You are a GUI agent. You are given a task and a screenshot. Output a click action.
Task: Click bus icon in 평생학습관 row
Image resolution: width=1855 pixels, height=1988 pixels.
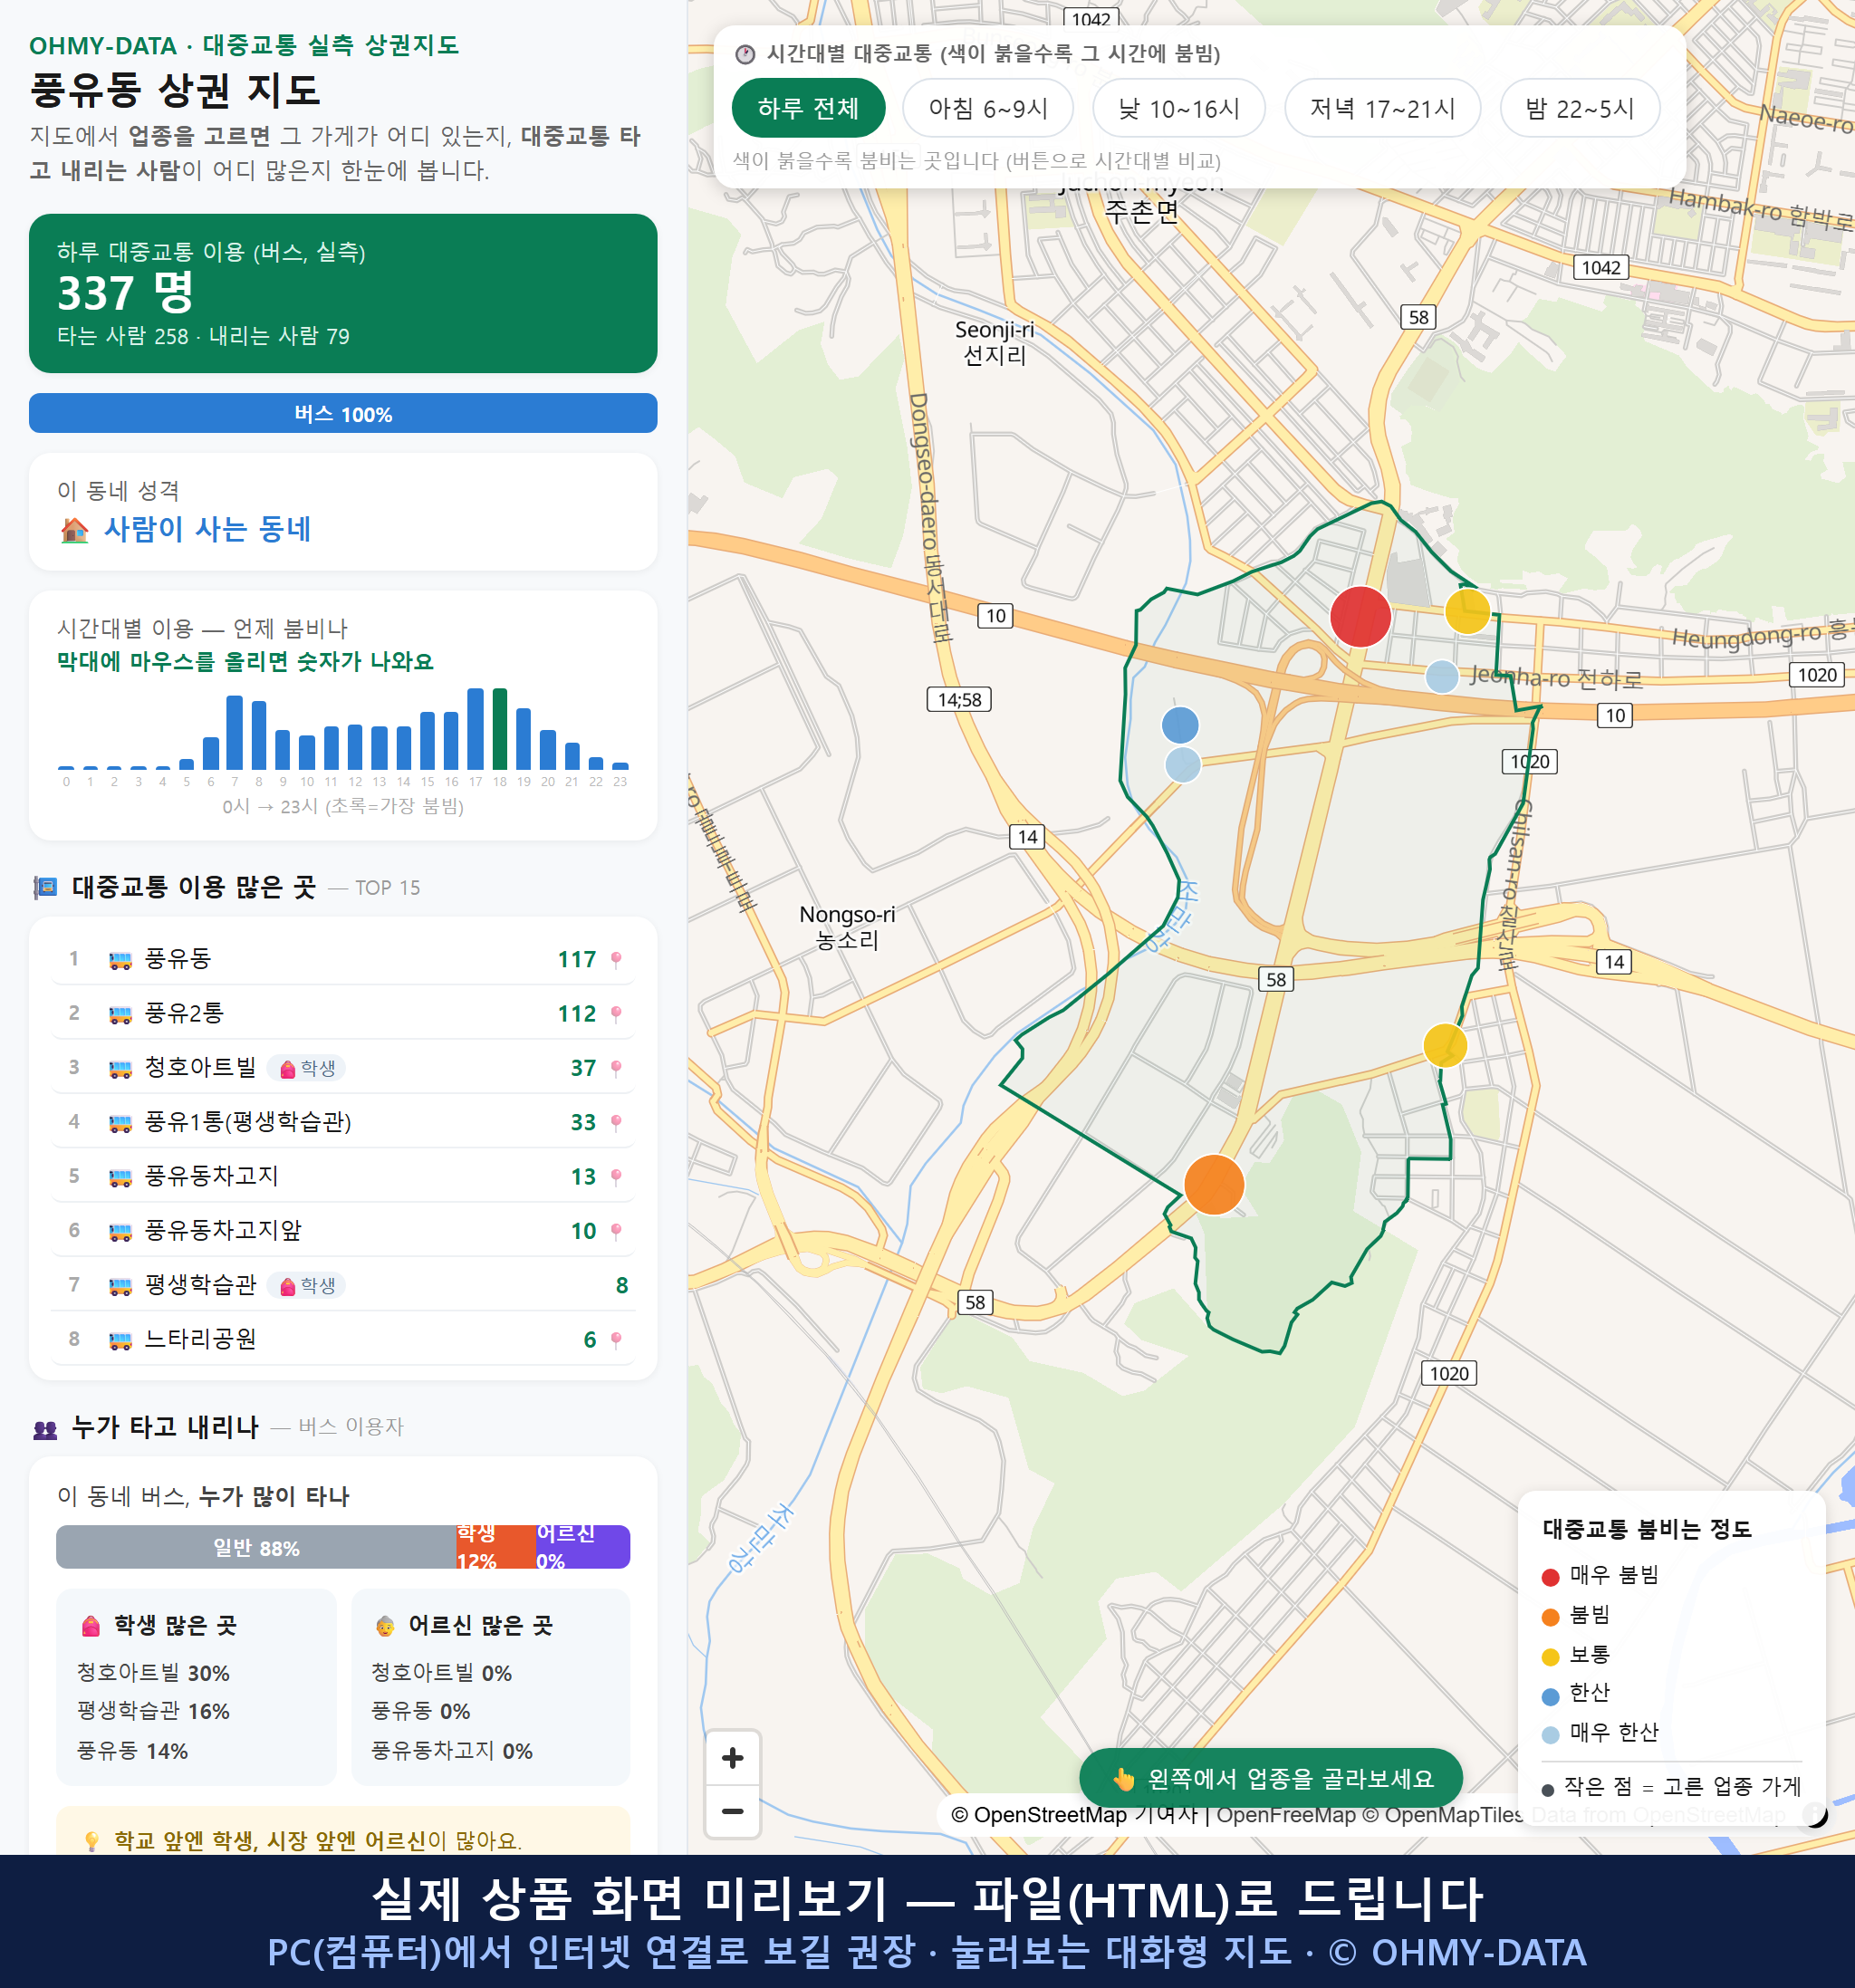[x=120, y=1286]
